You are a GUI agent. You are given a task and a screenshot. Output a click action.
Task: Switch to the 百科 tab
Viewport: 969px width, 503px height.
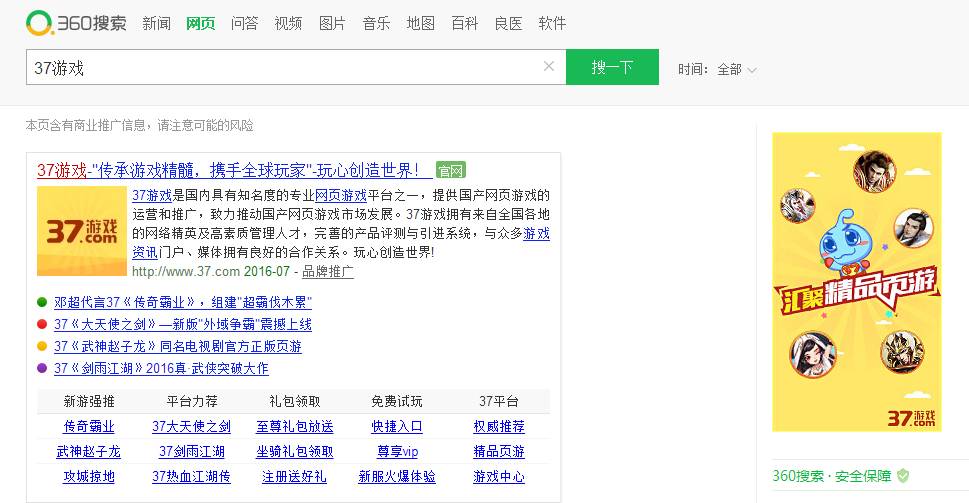pos(464,23)
